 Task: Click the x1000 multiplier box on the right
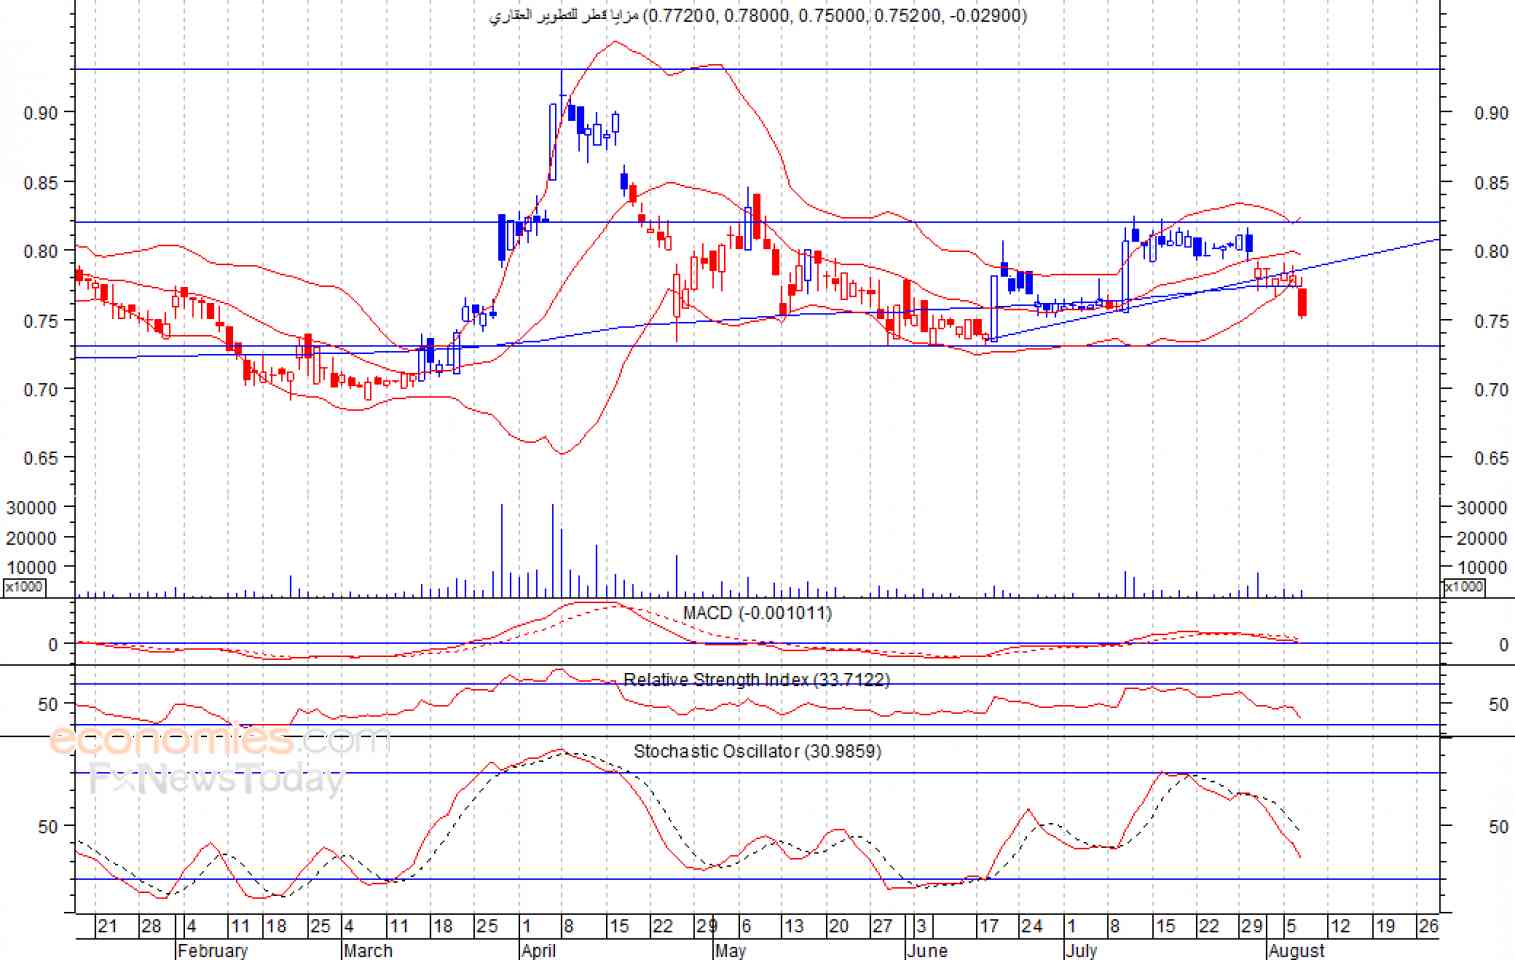click(x=1464, y=587)
